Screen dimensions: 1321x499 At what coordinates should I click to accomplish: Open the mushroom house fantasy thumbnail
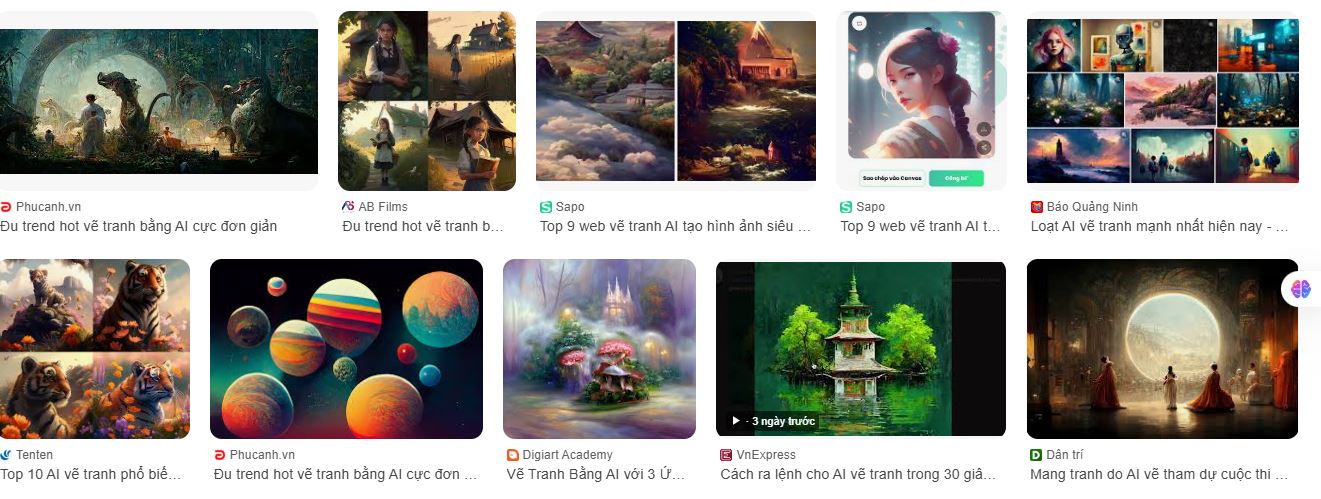599,349
